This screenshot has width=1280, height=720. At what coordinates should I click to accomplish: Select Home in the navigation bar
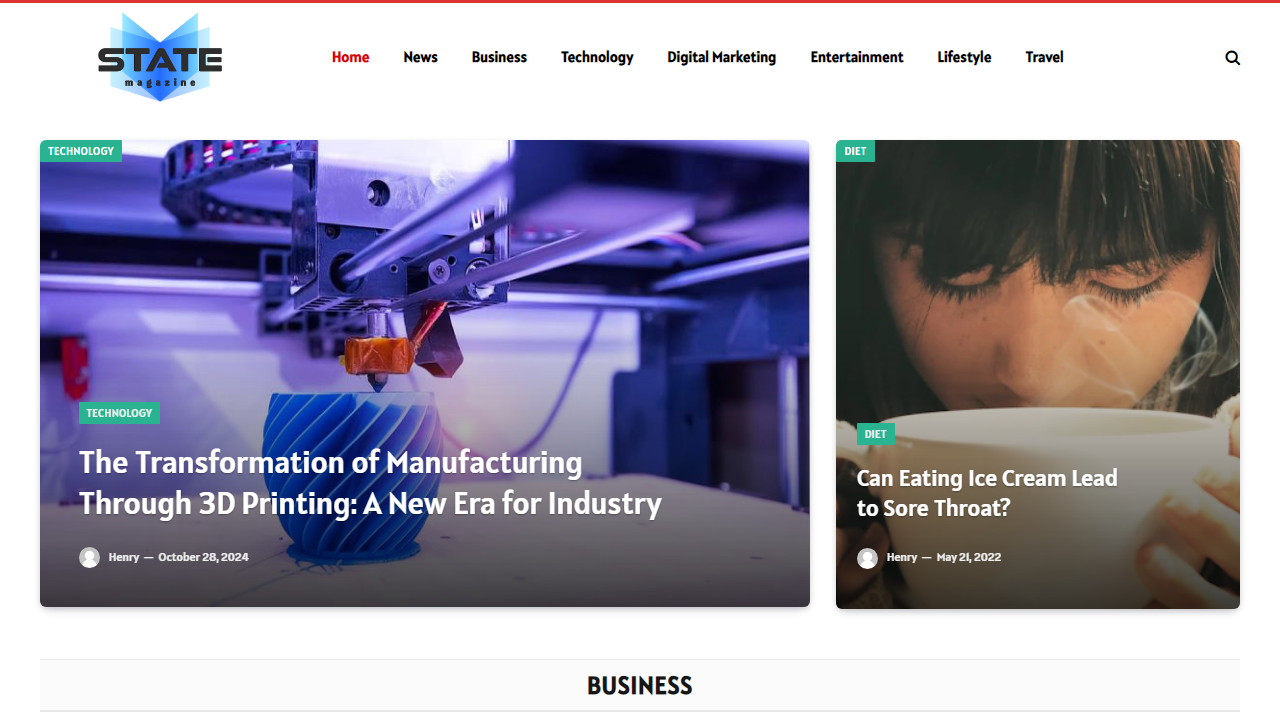pos(350,57)
